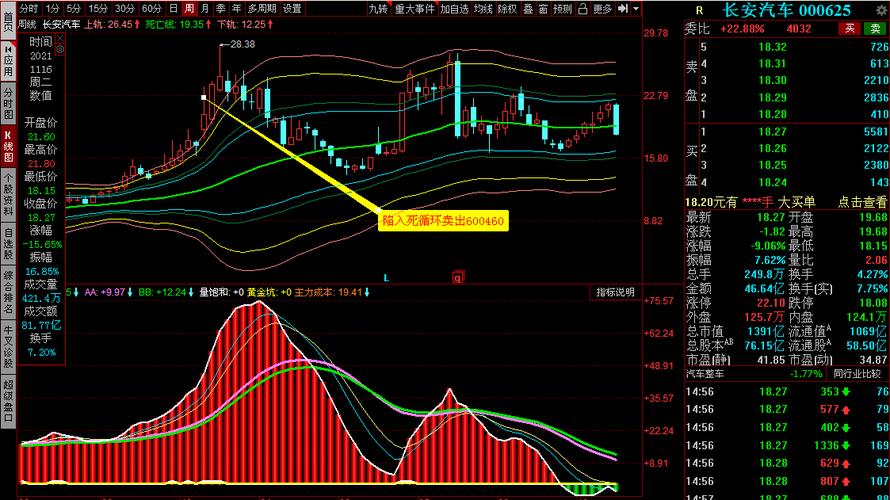
Task: Click the red 买 buy button
Action: tap(850, 28)
